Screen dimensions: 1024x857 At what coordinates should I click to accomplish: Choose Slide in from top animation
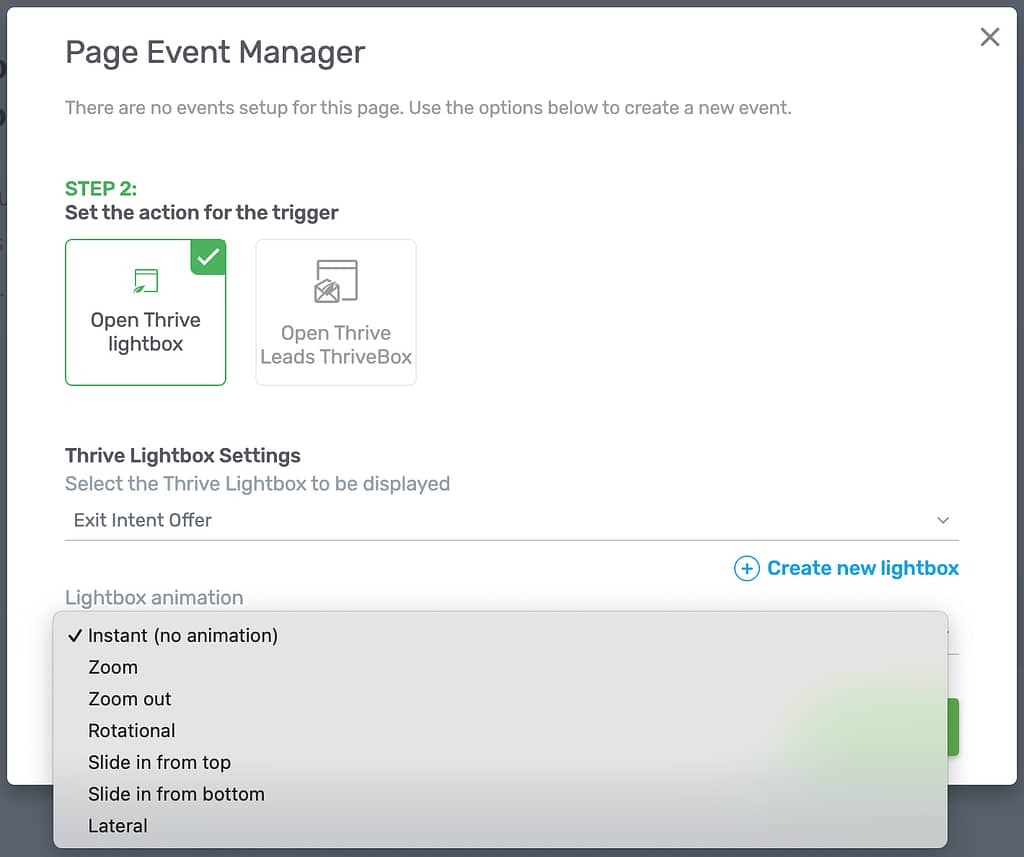[x=500, y=762]
